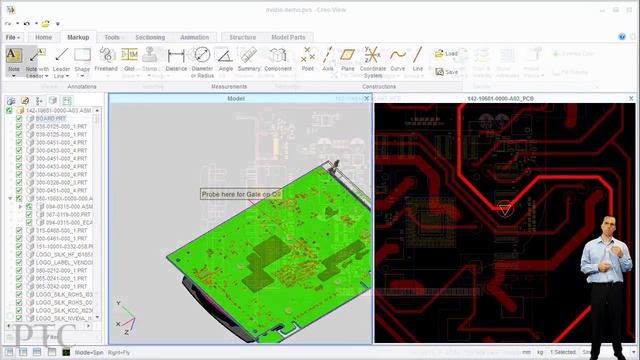Switch to the Home ribbon tab
The height and width of the screenshot is (360, 640).
coord(43,37)
